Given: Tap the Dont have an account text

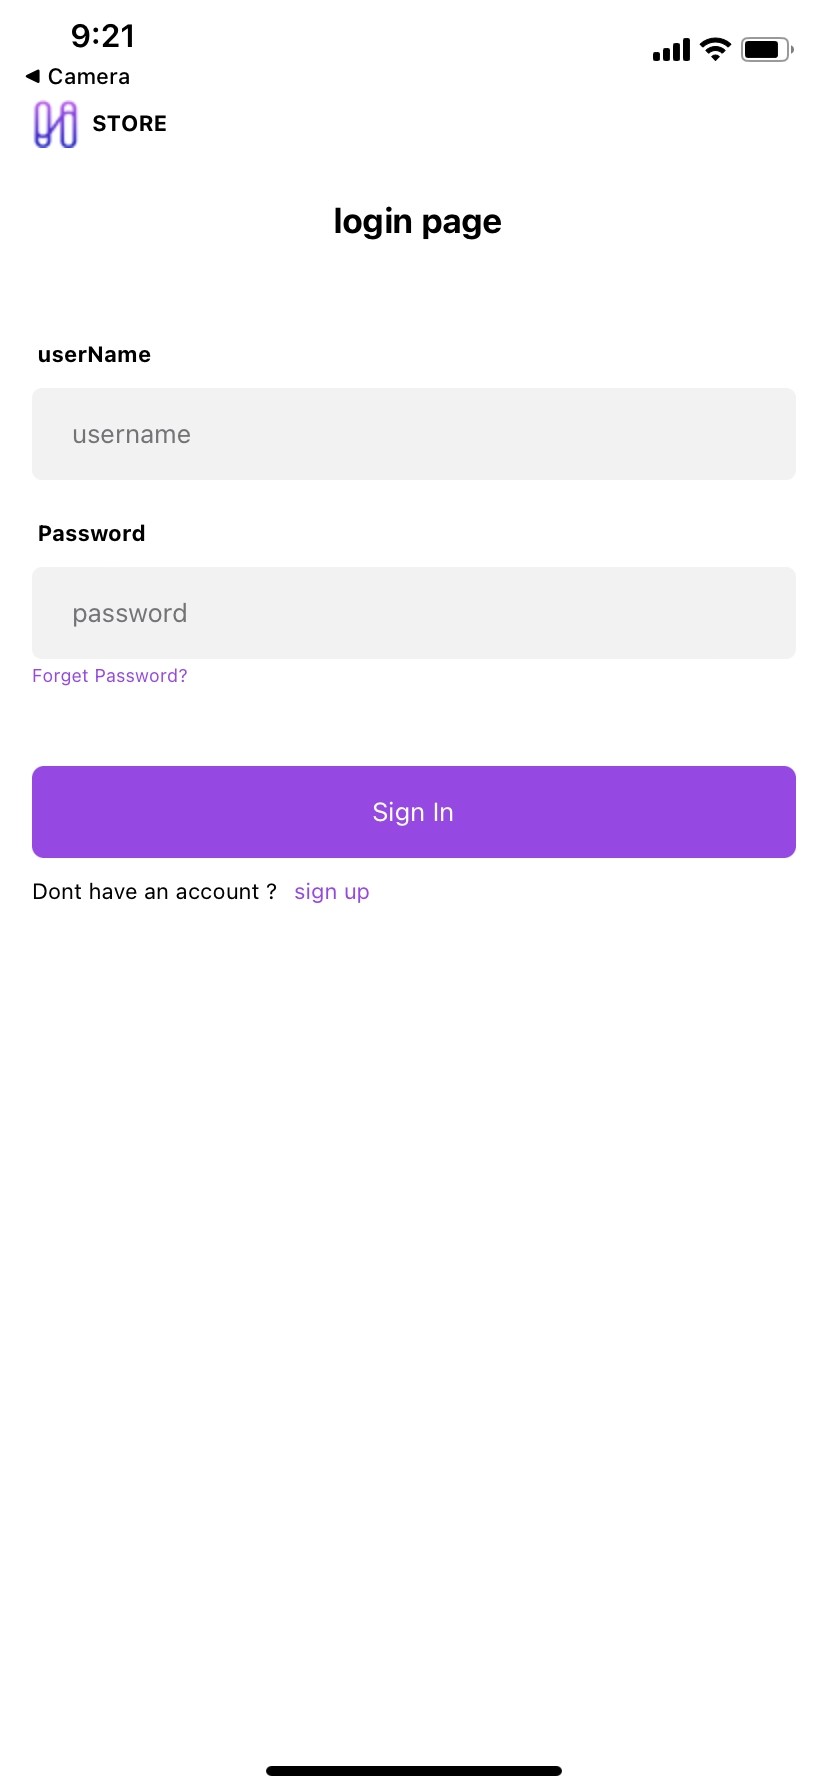Looking at the screenshot, I should 155,892.
